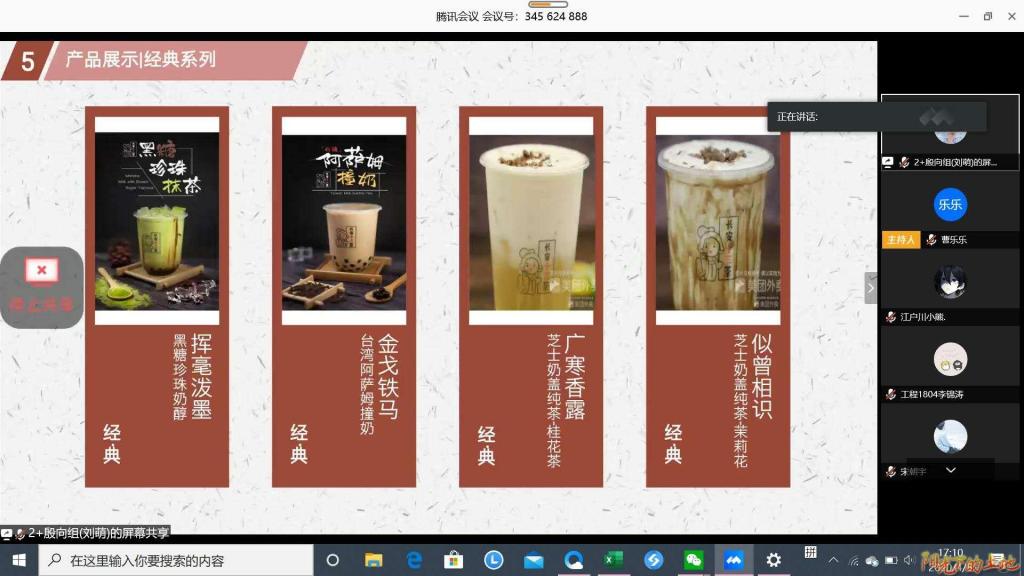This screenshot has width=1024, height=576.
Task: Open File Explorer from the taskbar
Action: (373, 560)
